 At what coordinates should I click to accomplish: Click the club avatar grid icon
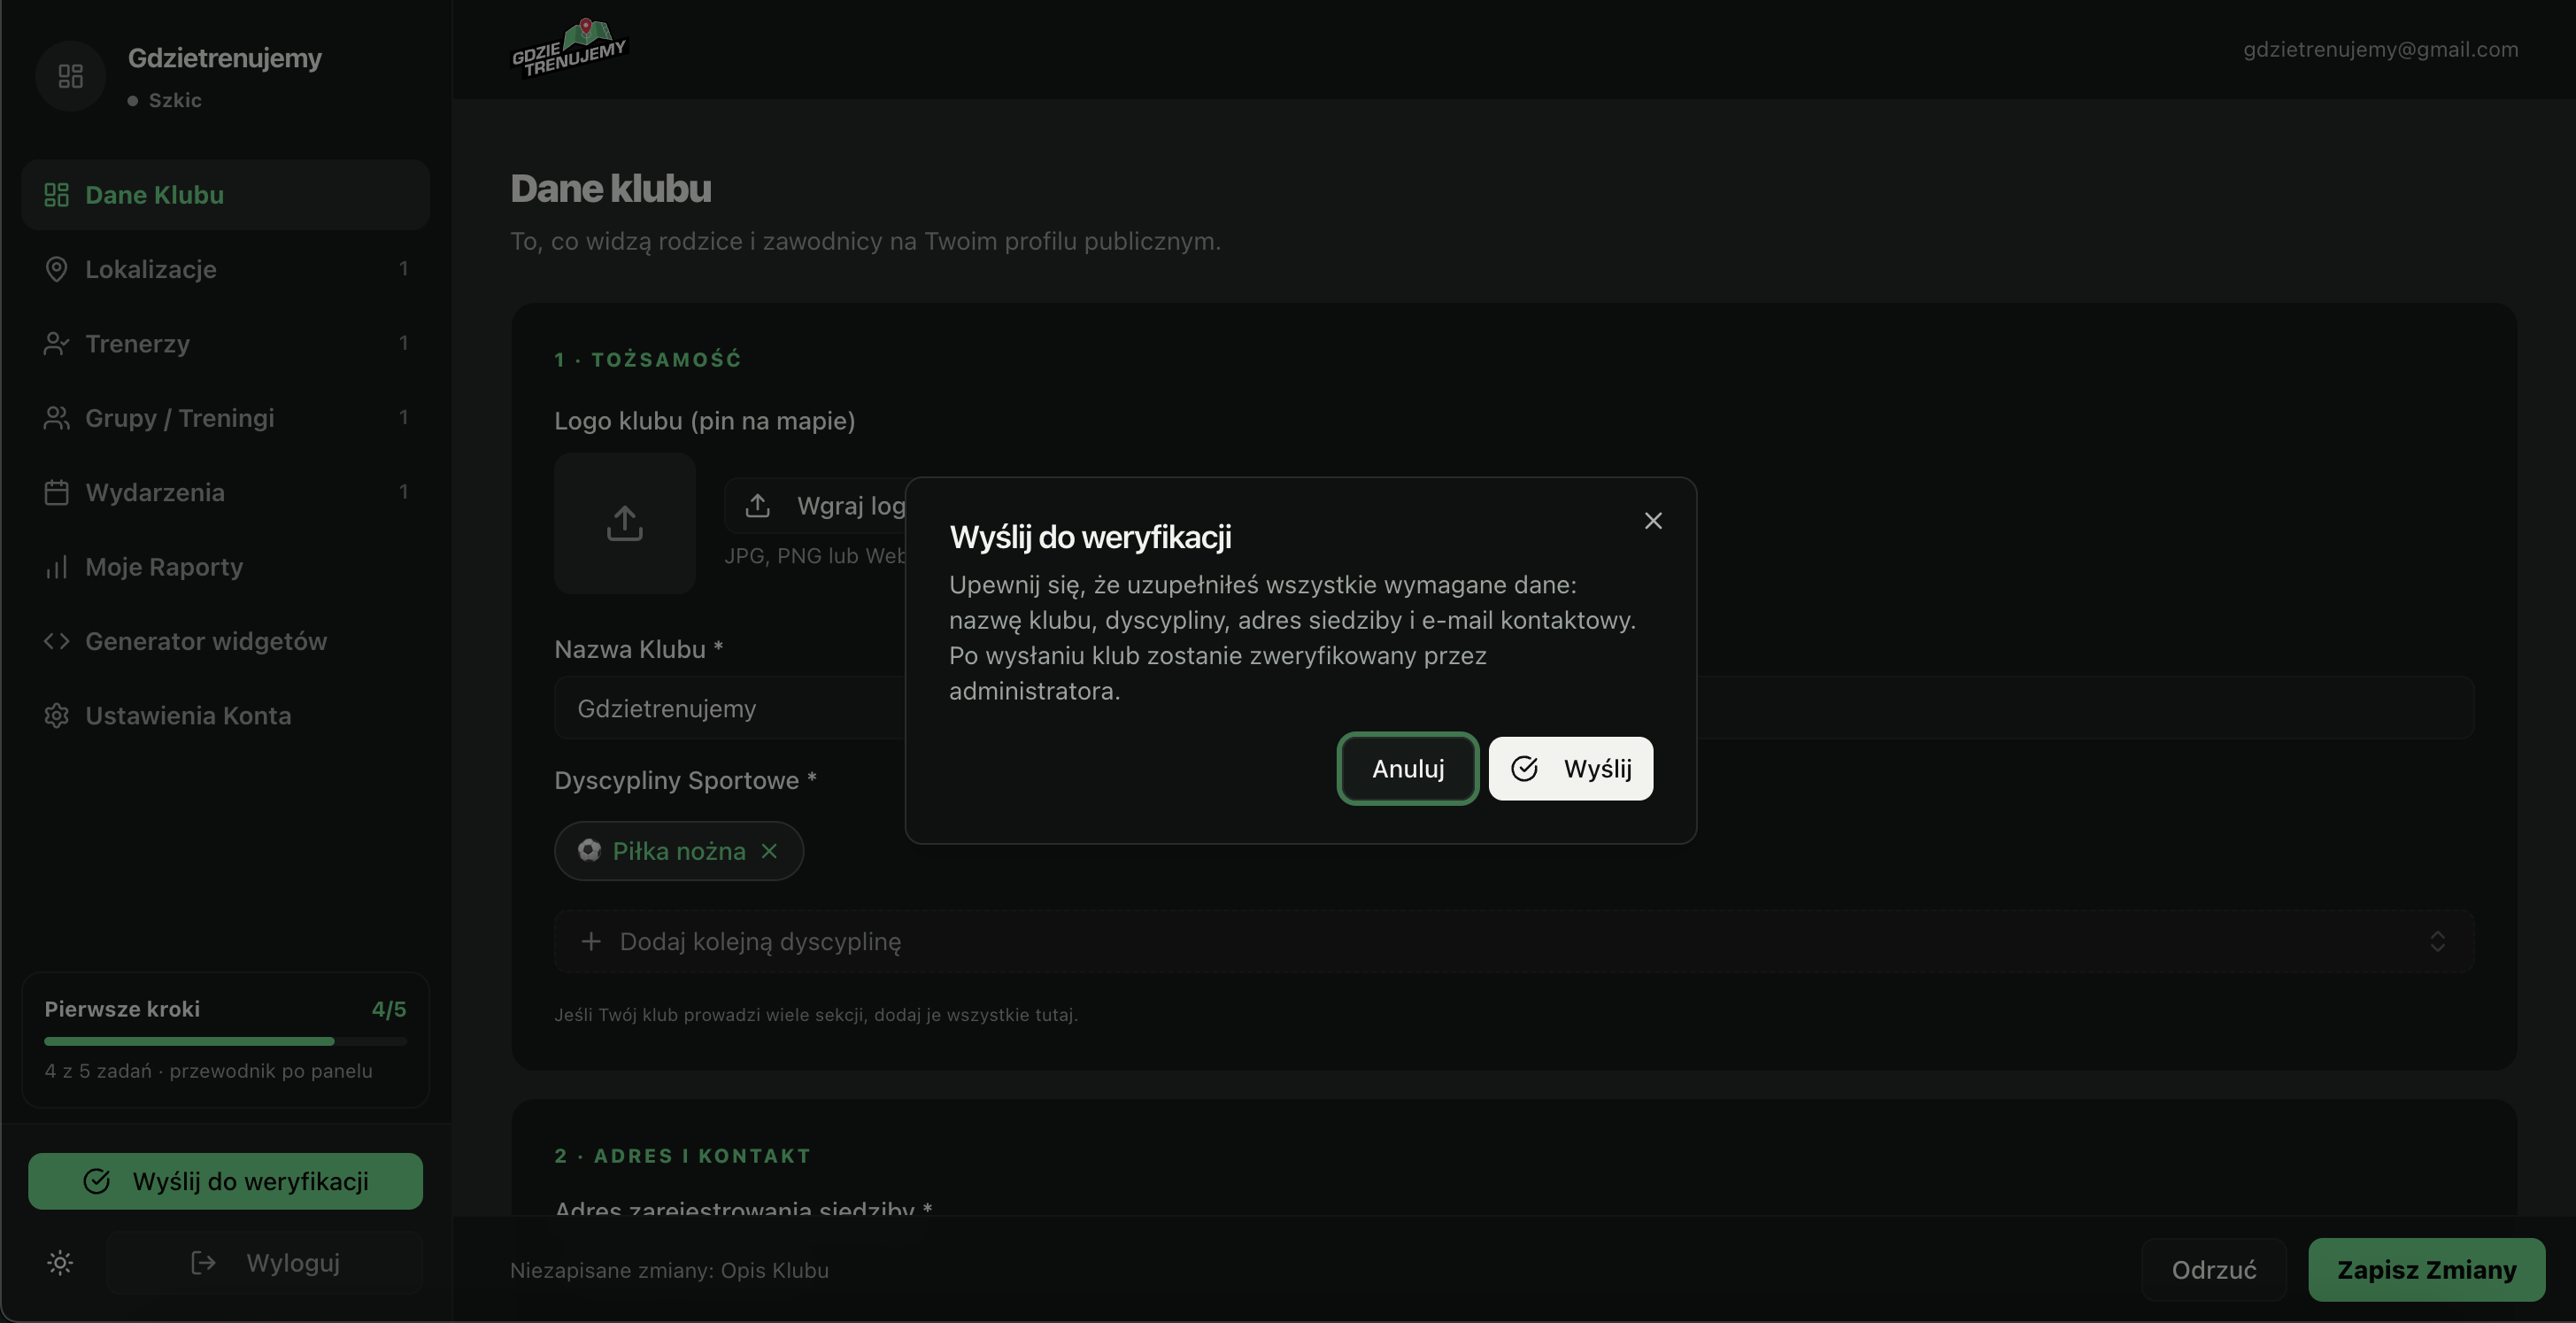70,76
